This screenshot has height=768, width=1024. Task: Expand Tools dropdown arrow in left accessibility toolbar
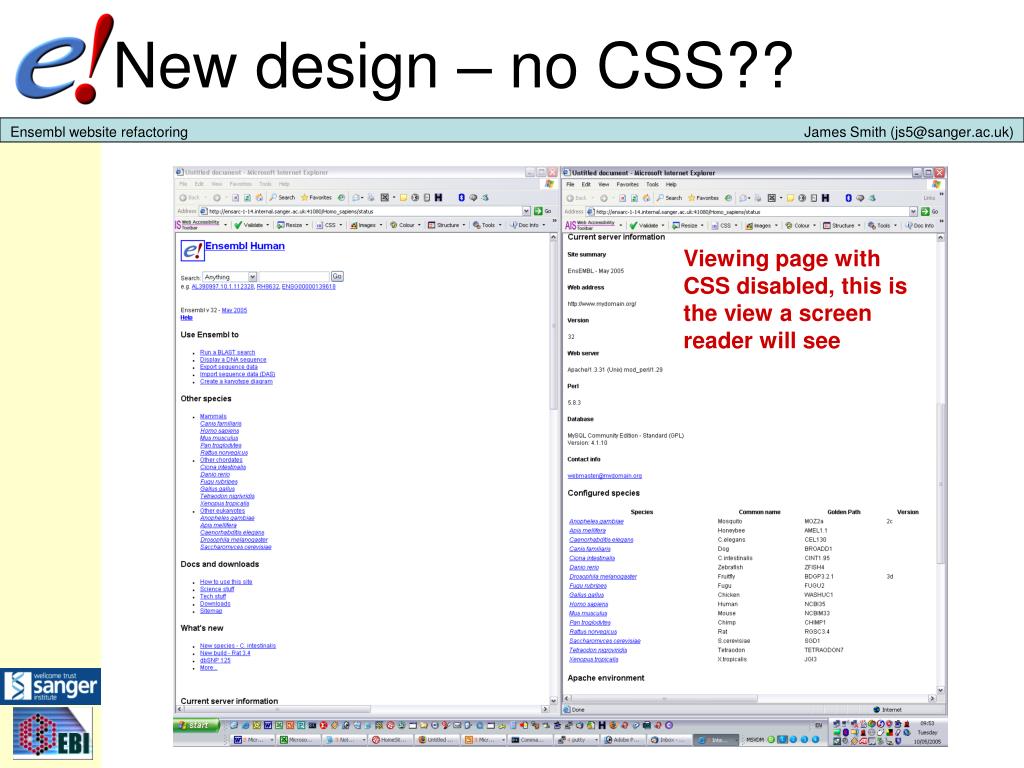(500, 225)
